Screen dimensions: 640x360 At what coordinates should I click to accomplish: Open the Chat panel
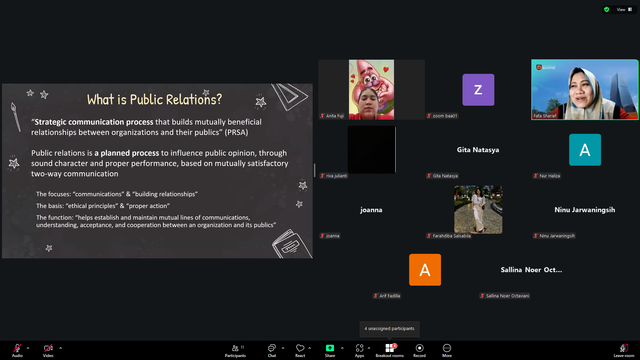point(272,350)
